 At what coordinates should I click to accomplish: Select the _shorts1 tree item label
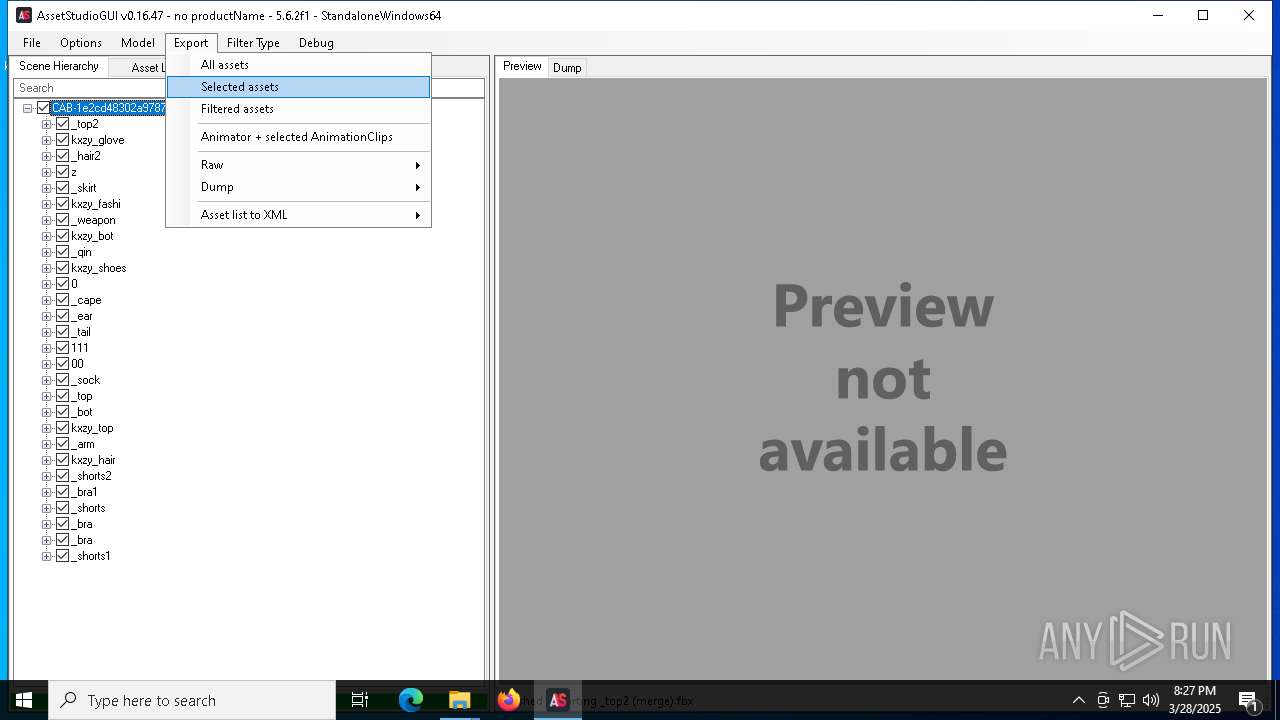(91, 556)
